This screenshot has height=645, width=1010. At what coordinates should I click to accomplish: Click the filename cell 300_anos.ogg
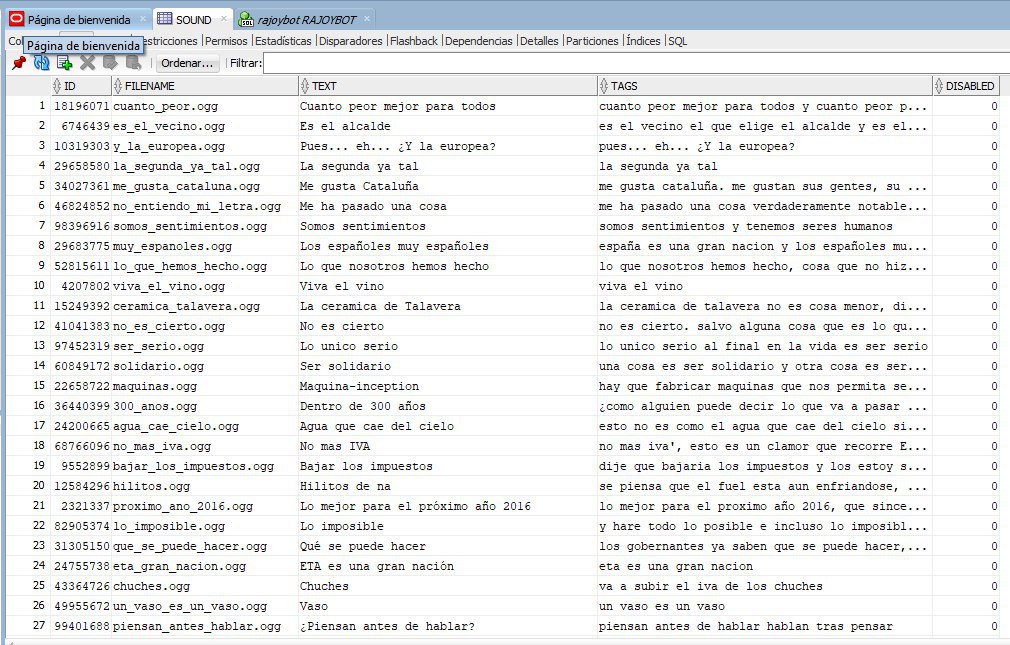pos(205,406)
